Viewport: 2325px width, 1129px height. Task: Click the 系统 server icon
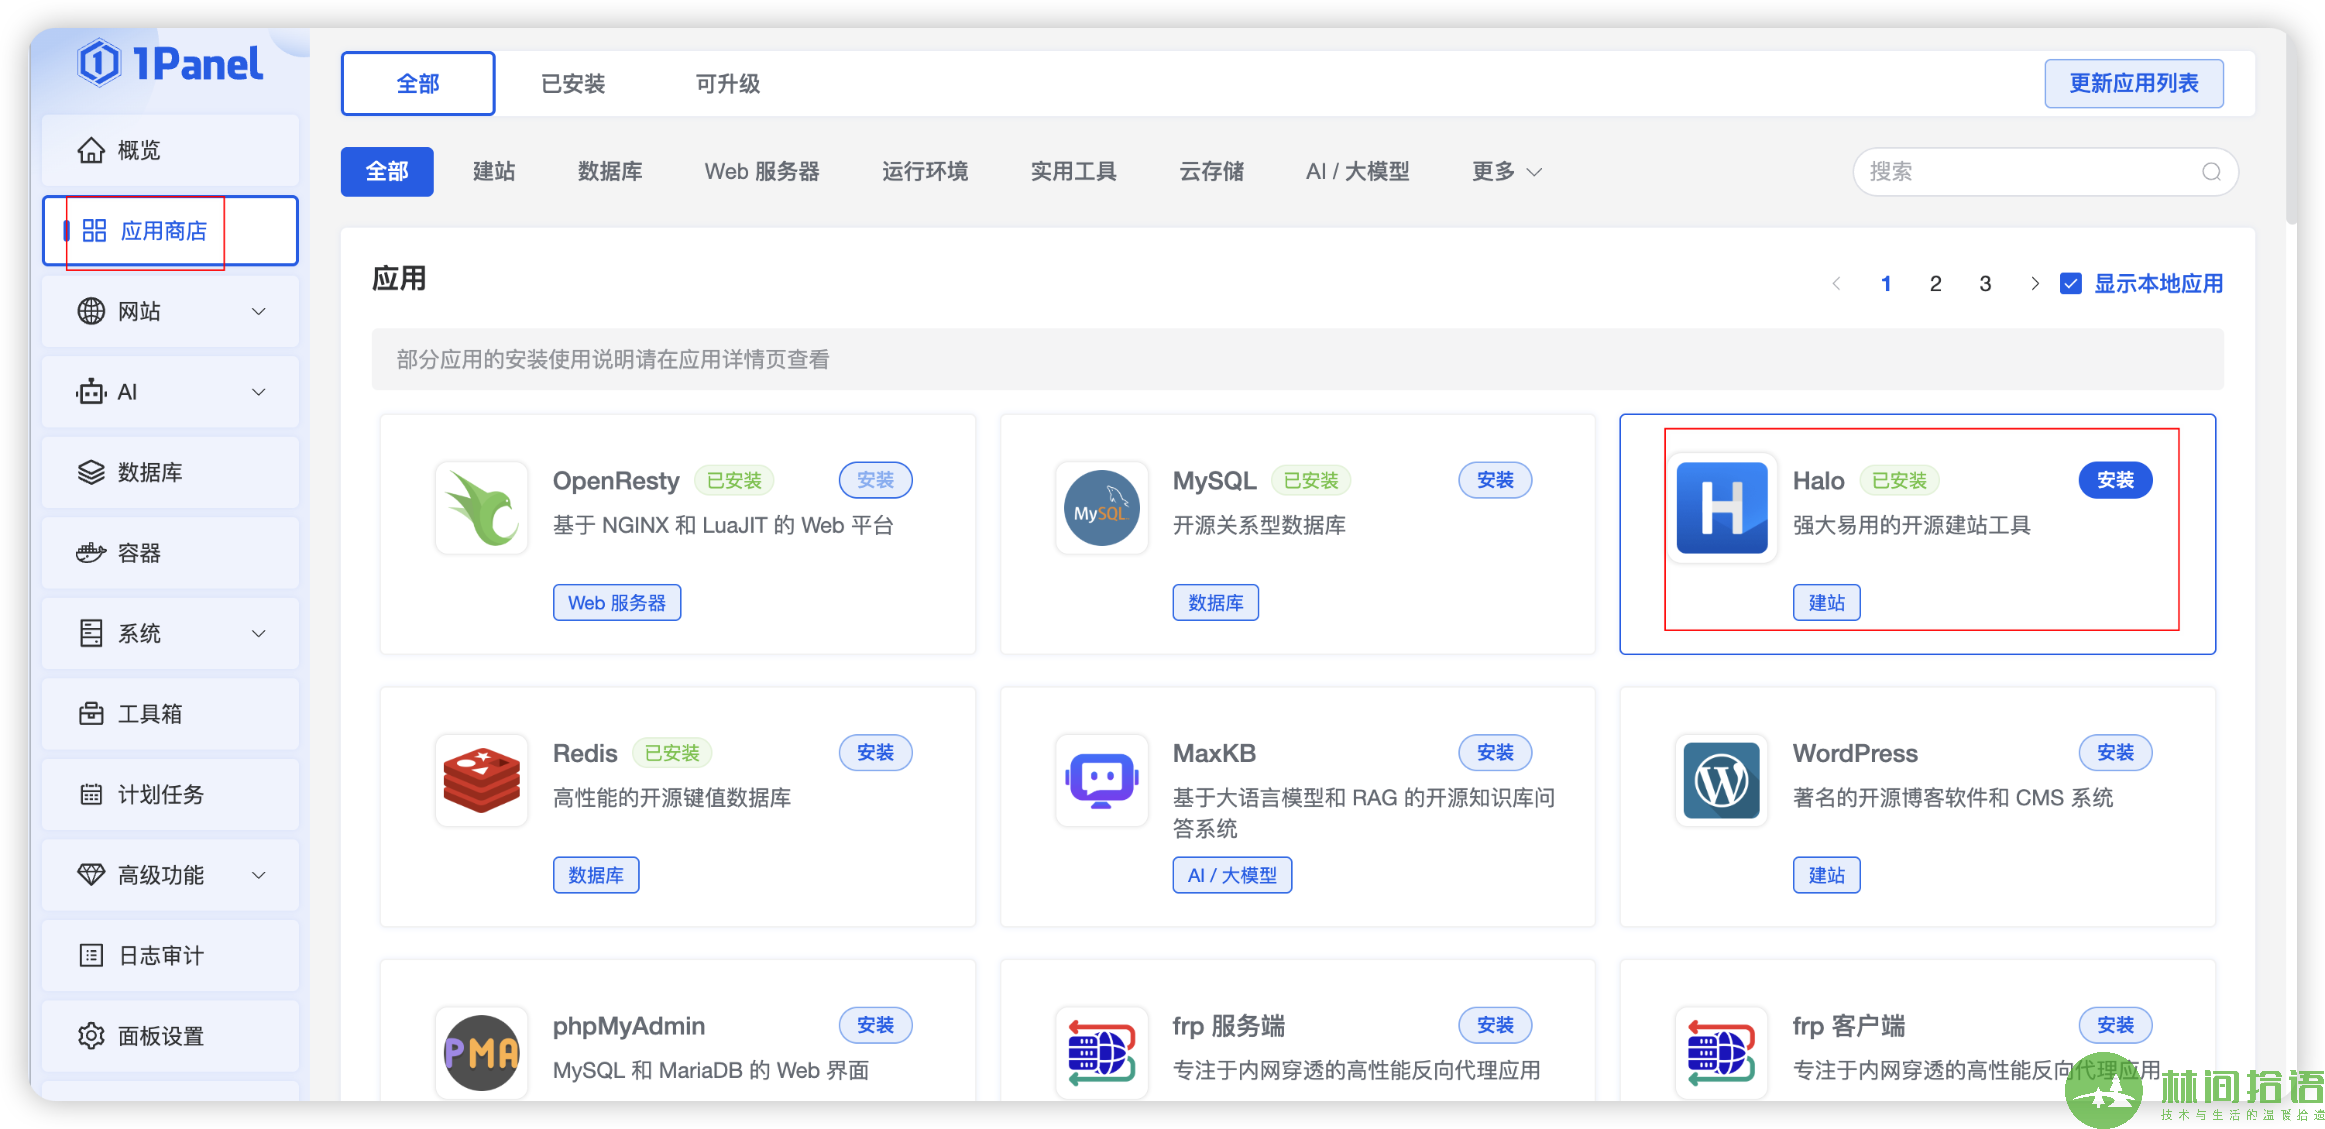click(x=91, y=633)
